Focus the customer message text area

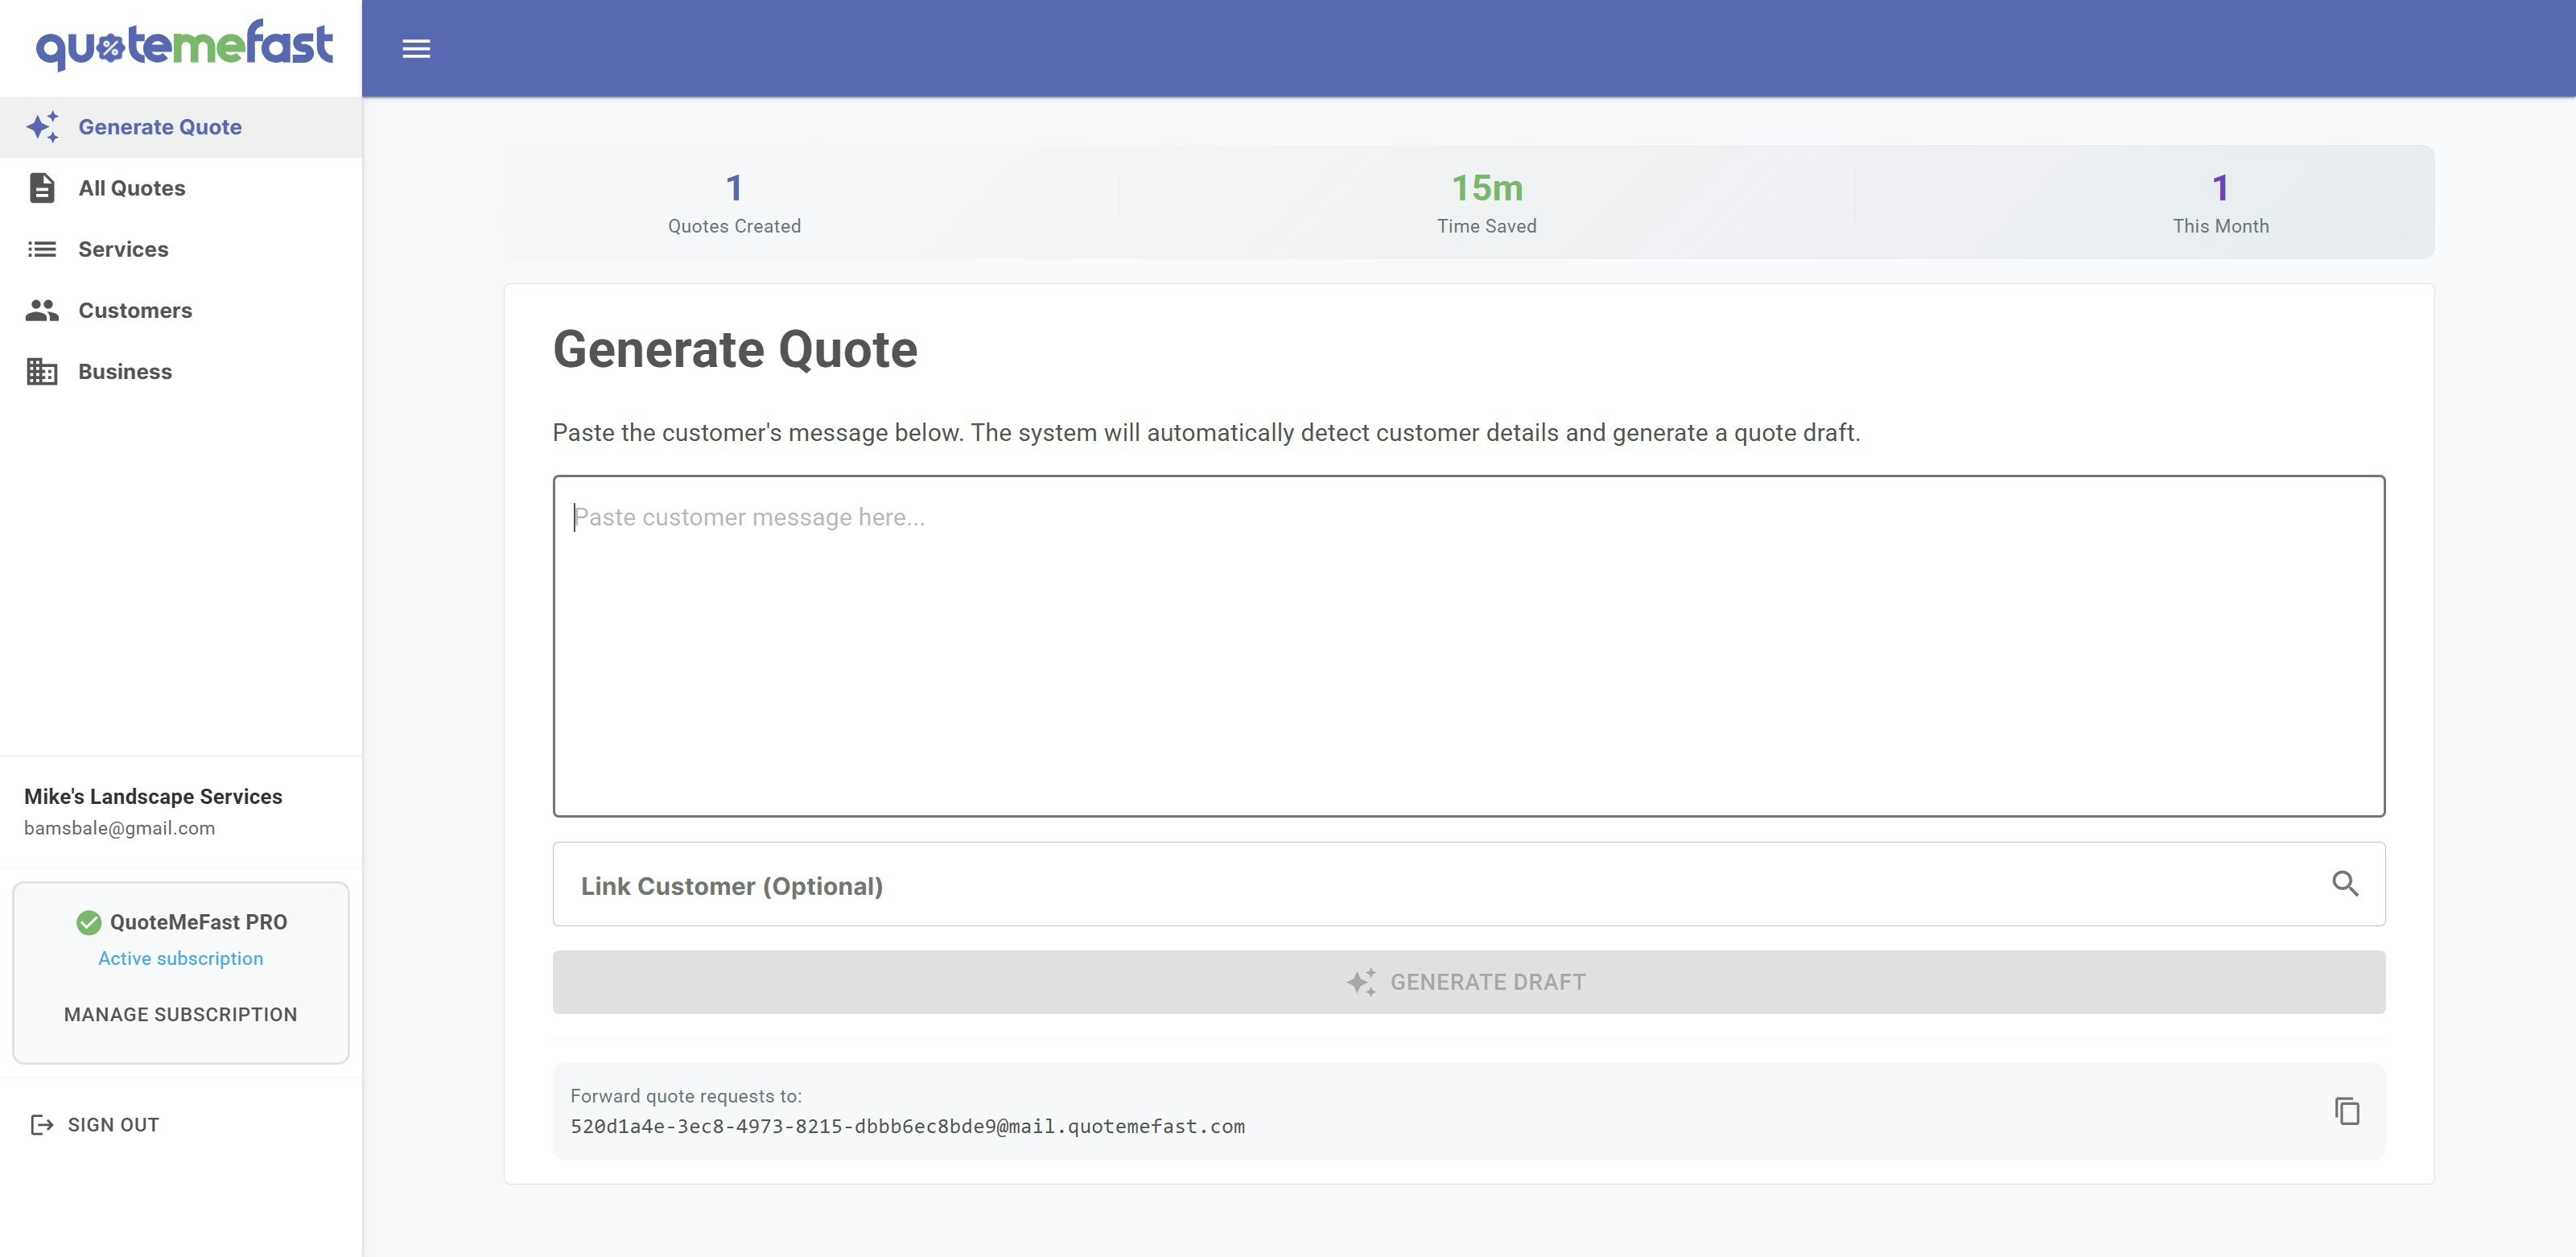(1468, 646)
